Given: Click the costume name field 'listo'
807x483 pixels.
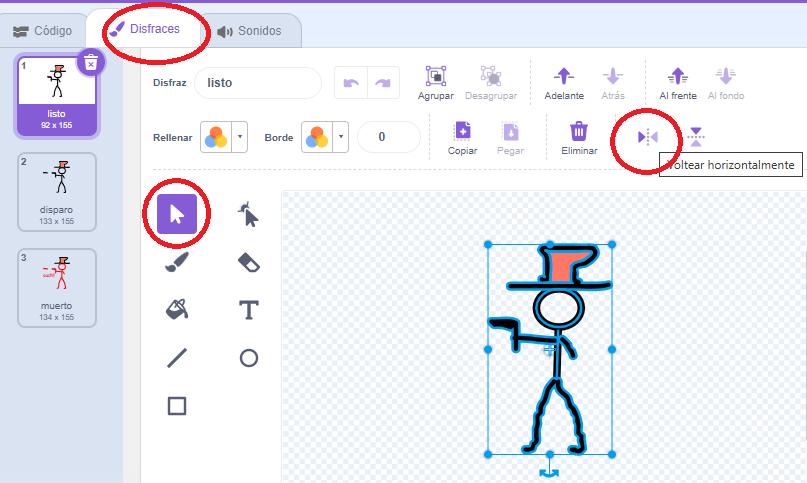Looking at the screenshot, I should [x=257, y=83].
